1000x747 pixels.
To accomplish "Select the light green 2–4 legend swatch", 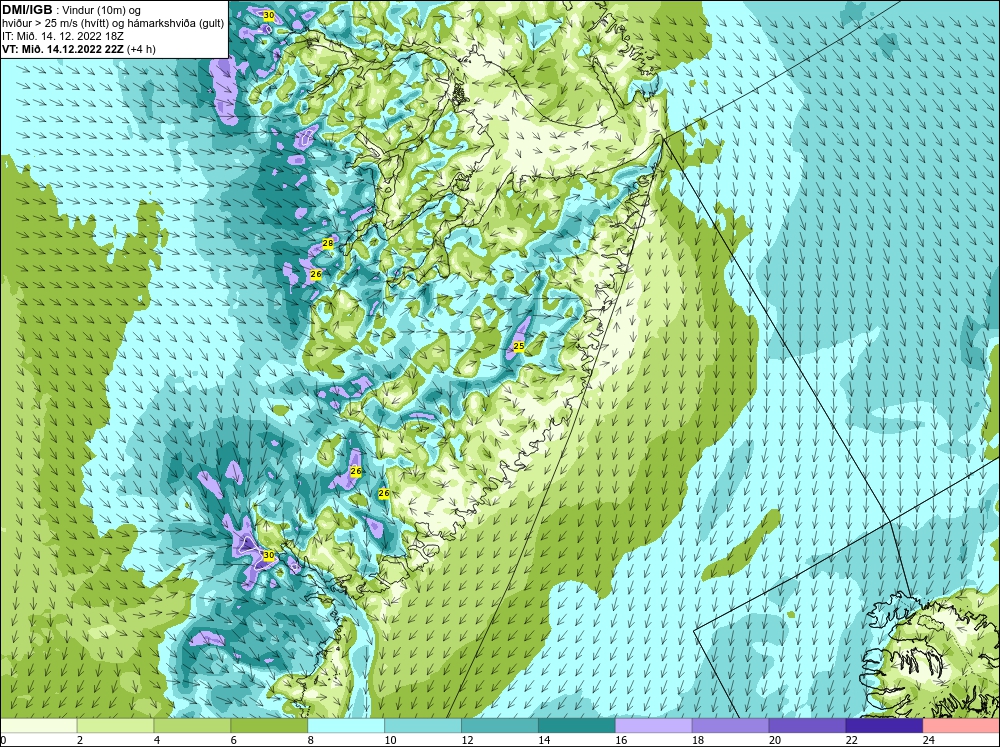I will (115, 726).
